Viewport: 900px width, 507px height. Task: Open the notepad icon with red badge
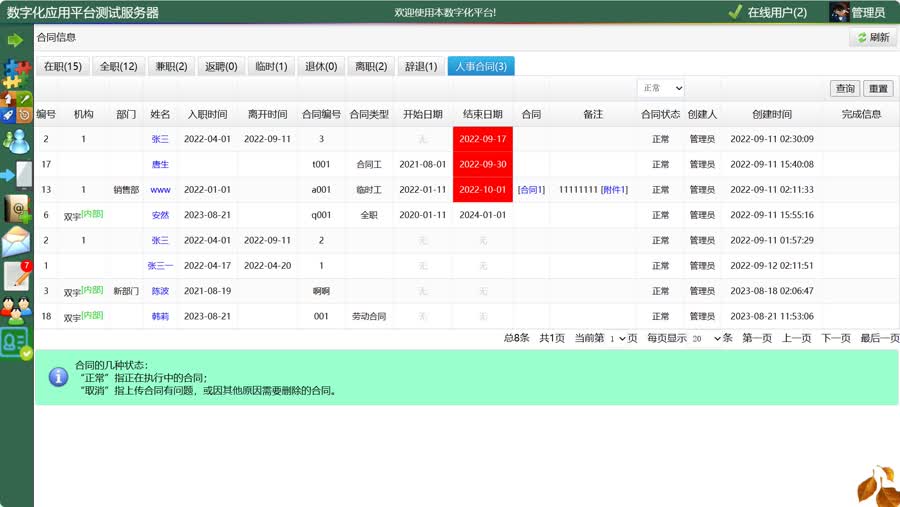click(16, 277)
